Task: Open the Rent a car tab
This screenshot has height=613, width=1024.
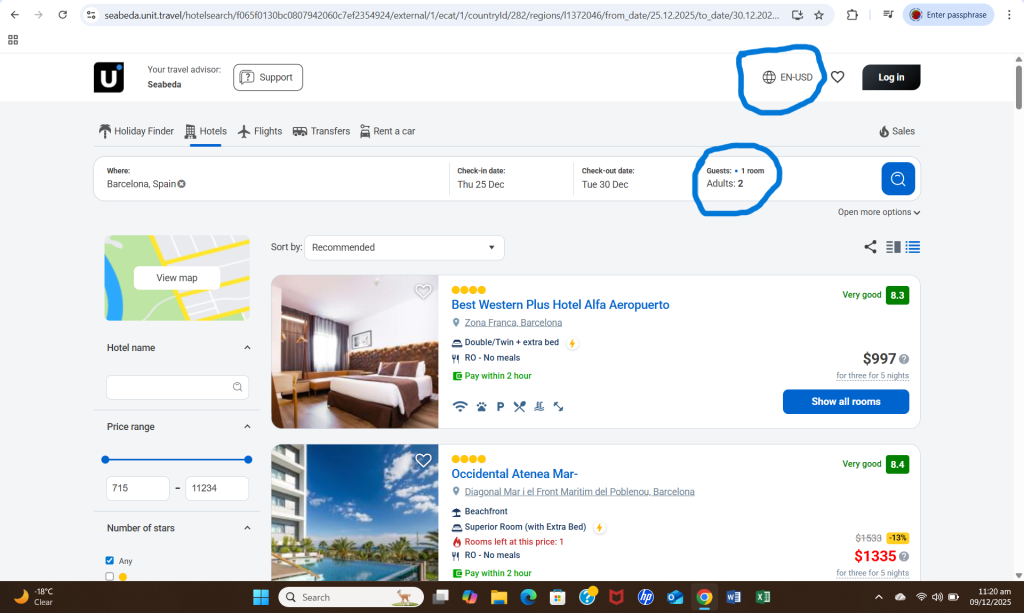Action: 388,130
